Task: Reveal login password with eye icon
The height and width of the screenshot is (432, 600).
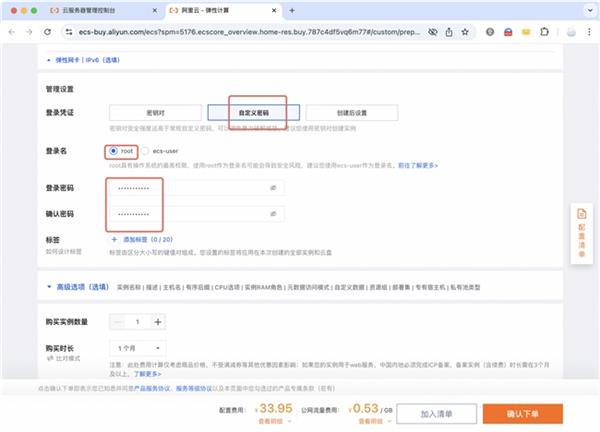Action: click(x=272, y=188)
